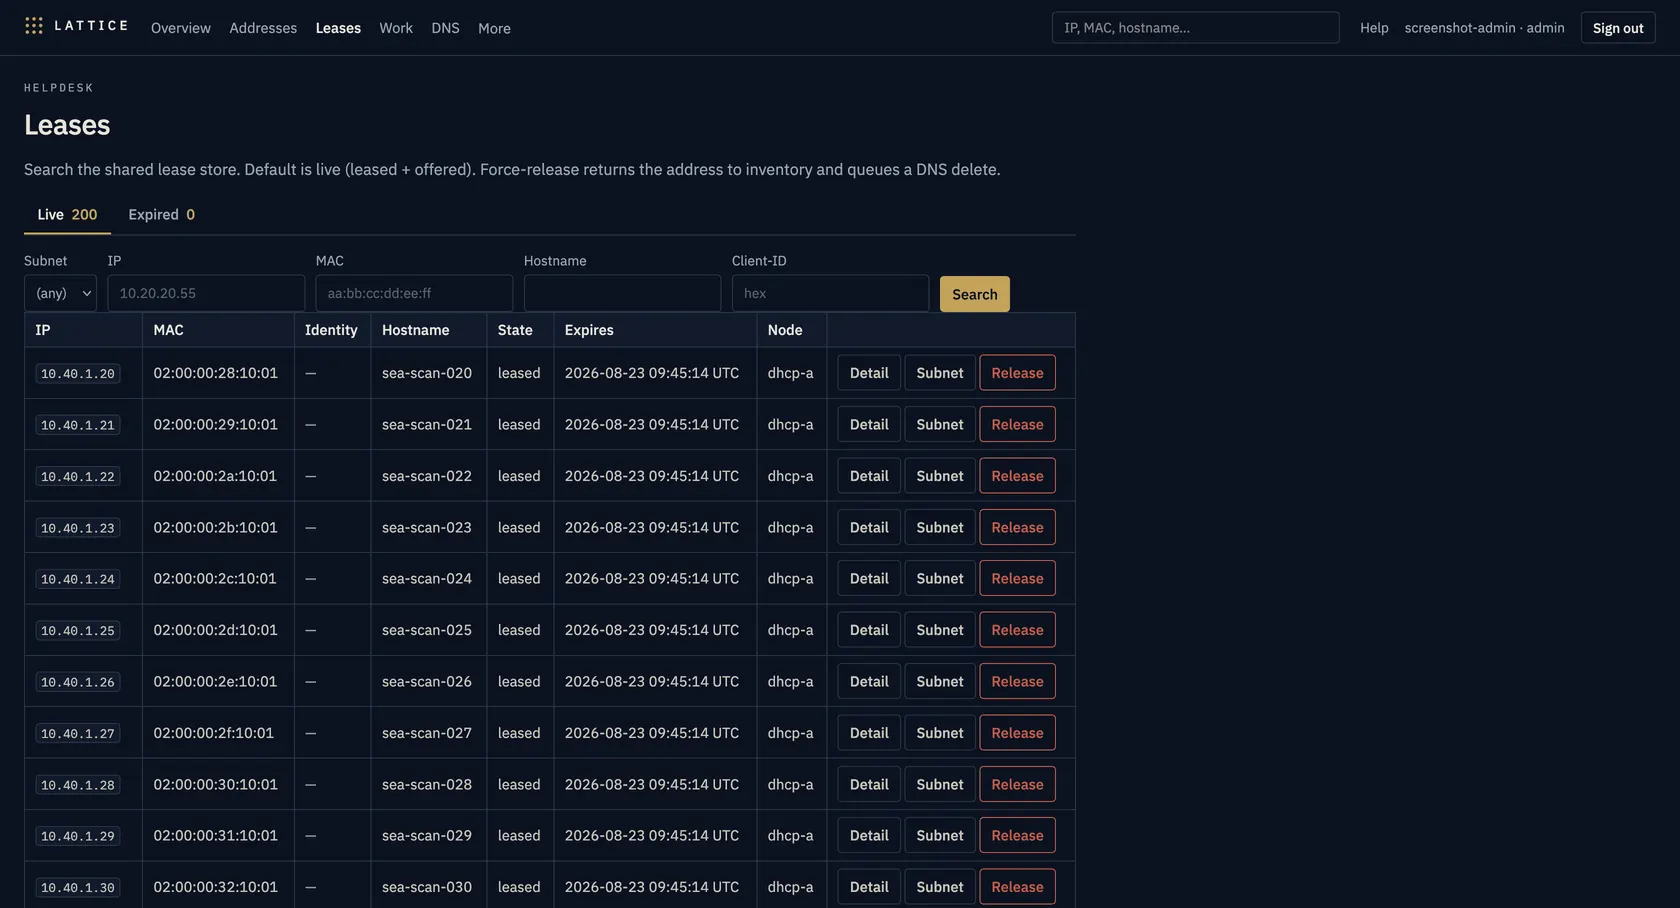Open Subnet for sea-scan-024
Screen dimensions: 1680x908
[940, 578]
